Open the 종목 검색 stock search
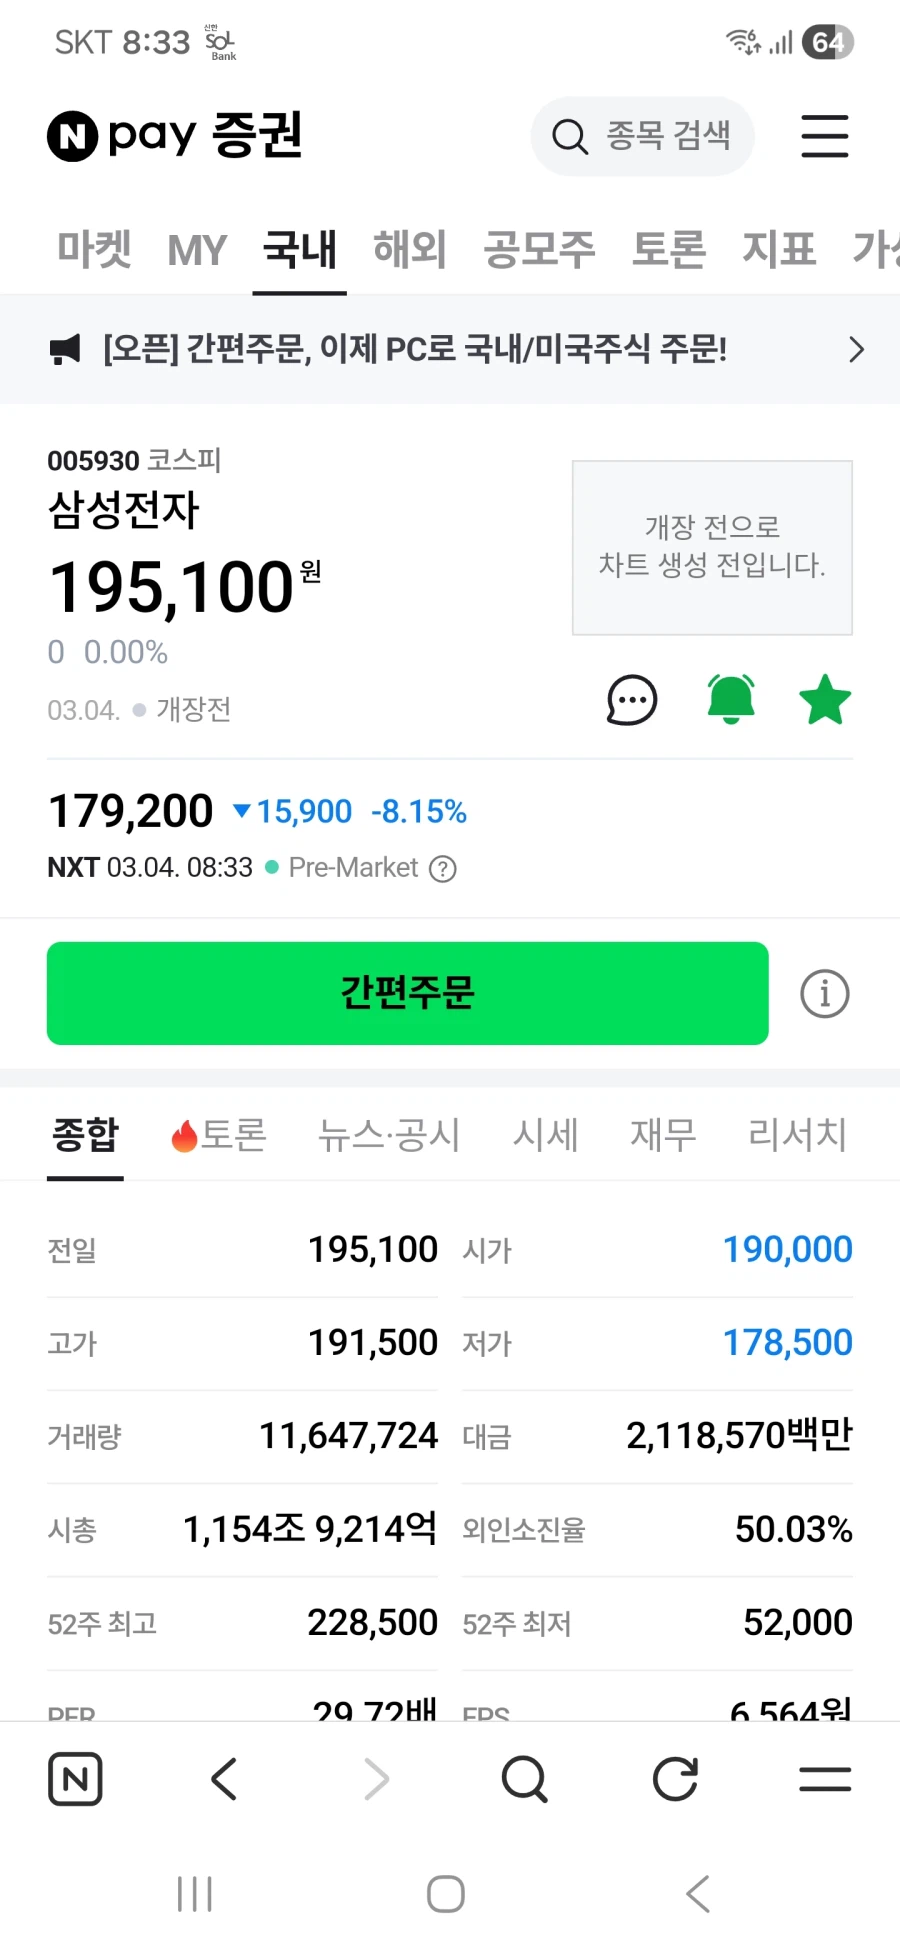The height and width of the screenshot is (1950, 900). tap(642, 137)
